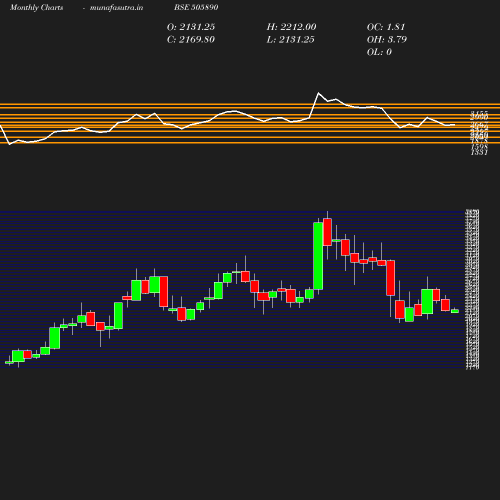Click the munafasutra.in label
The width and height of the screenshot is (500, 500).
[116, 8]
